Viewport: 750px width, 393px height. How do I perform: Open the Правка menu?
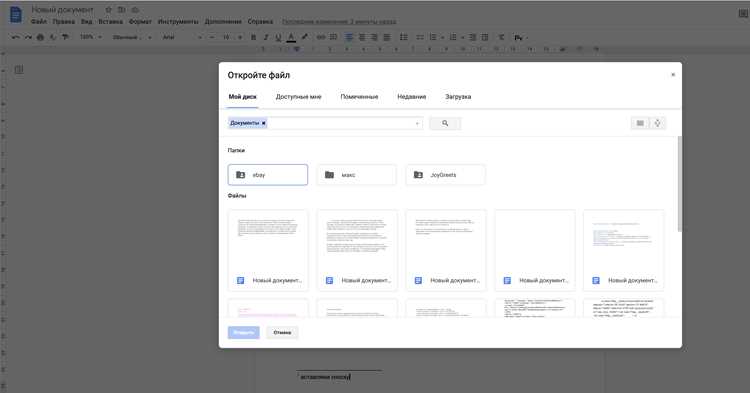pyautogui.click(x=64, y=22)
